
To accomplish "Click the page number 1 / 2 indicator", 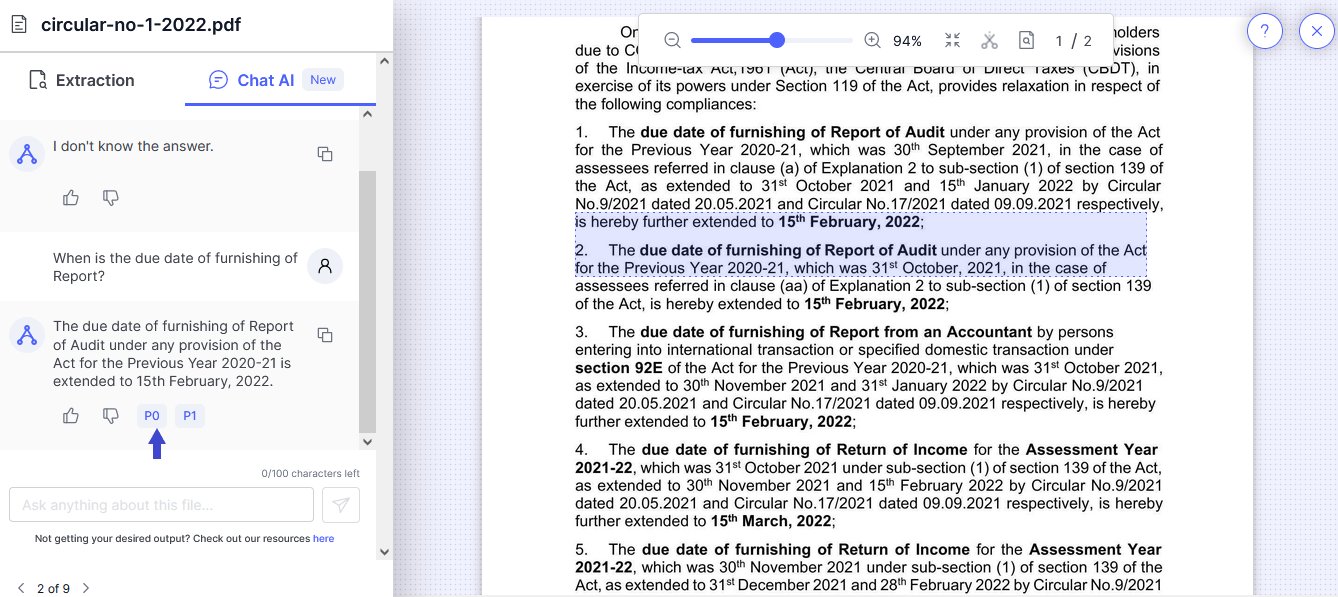I will (1074, 41).
